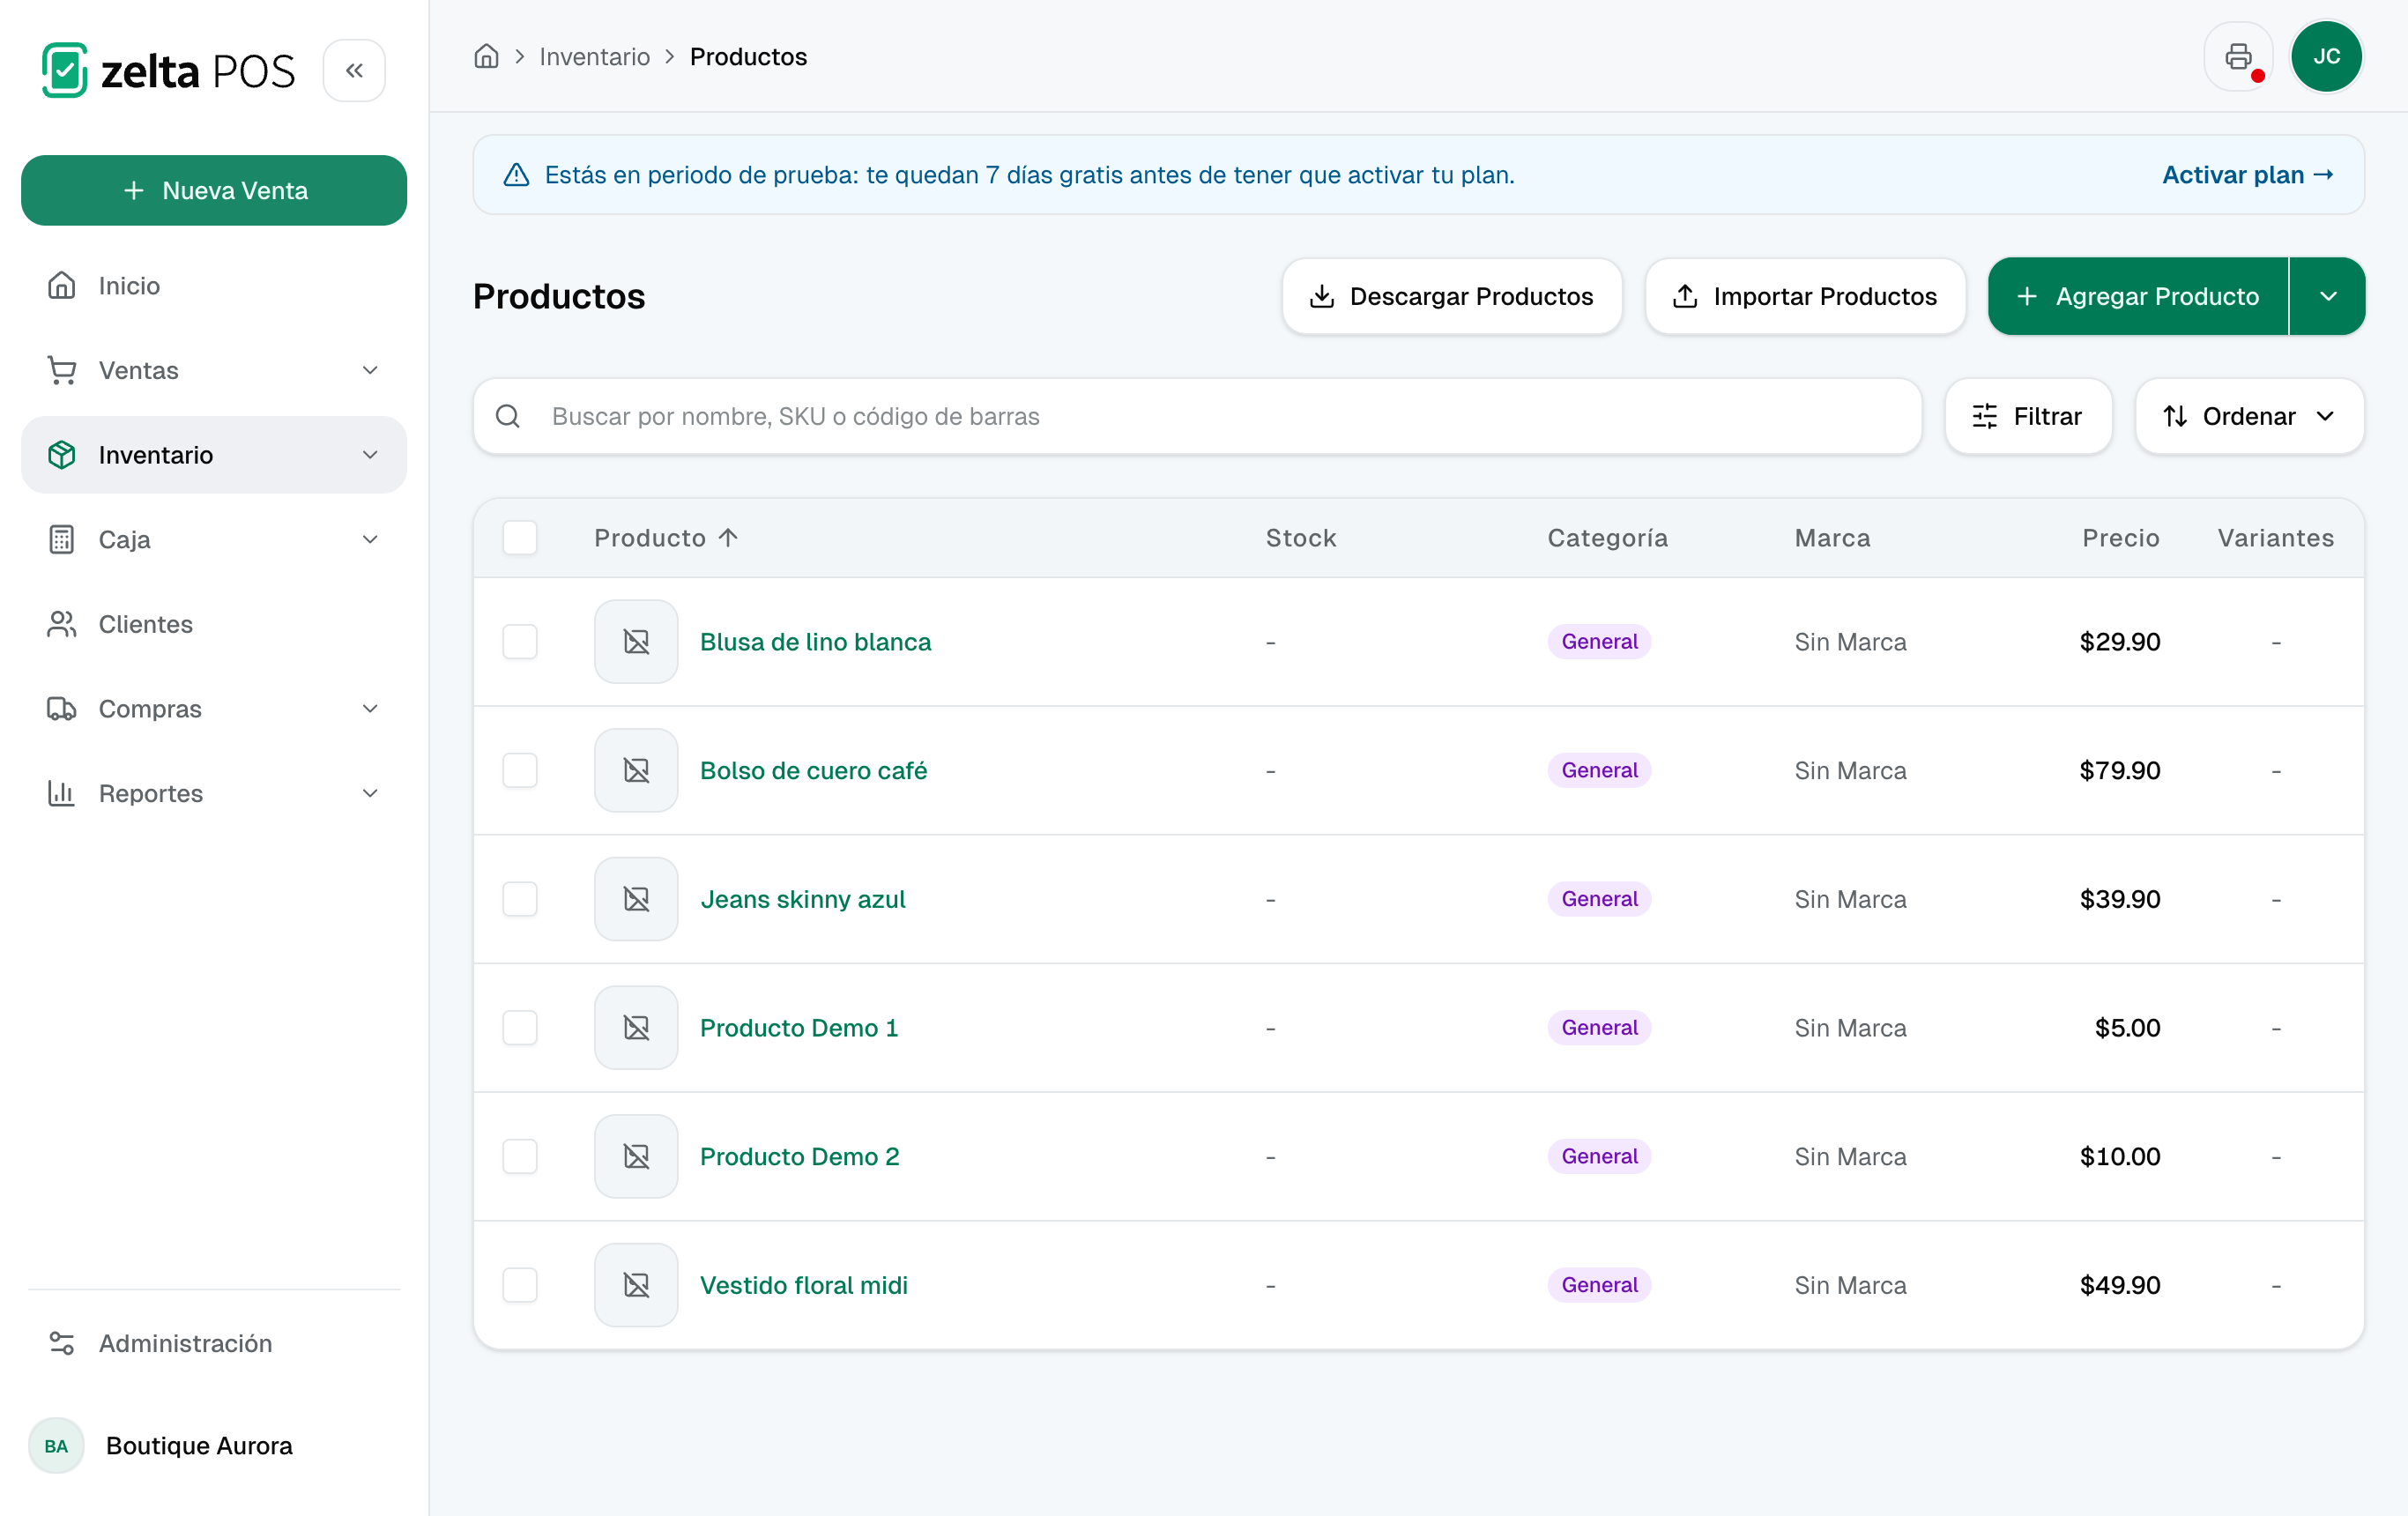Expand the Caja menu chevron
Screen dimensions: 2408x1516
[370, 540]
